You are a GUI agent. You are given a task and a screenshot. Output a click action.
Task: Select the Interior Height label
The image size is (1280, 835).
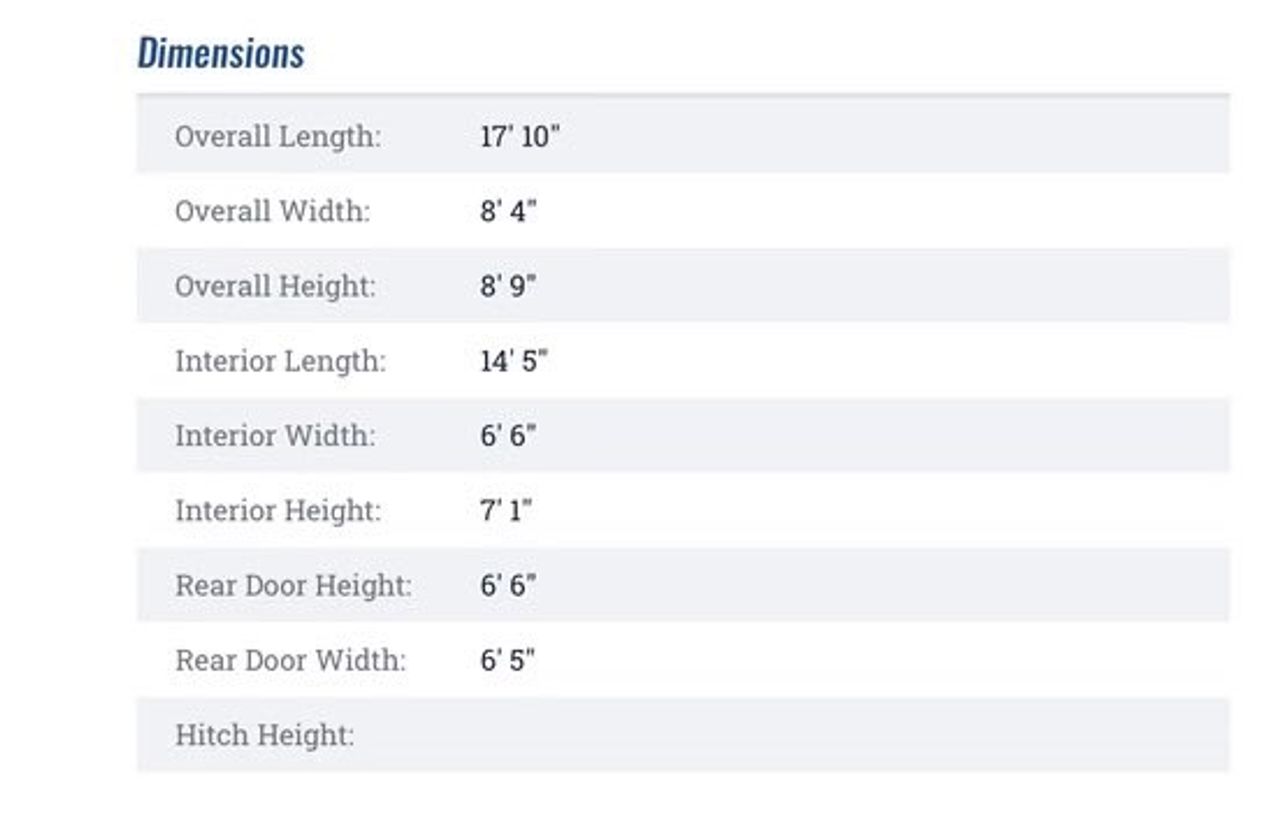[x=278, y=511]
